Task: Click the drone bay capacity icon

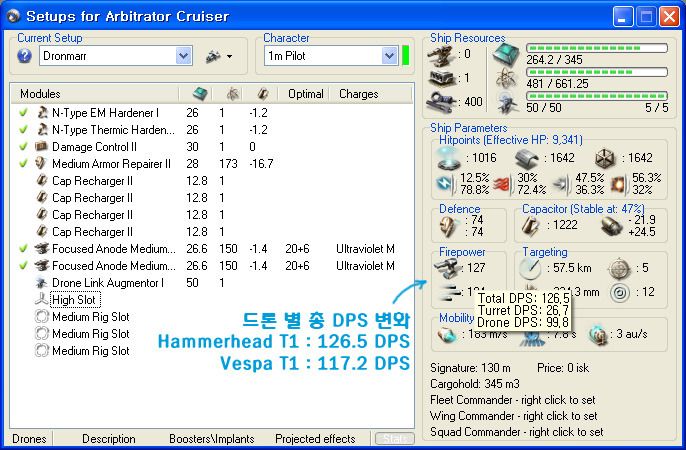Action: pyautogui.click(x=442, y=102)
